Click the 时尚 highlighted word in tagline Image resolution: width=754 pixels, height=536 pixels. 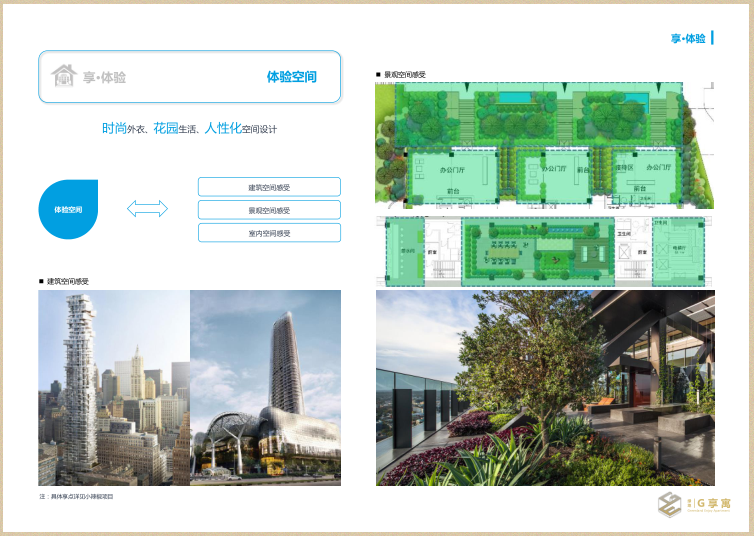(x=114, y=129)
